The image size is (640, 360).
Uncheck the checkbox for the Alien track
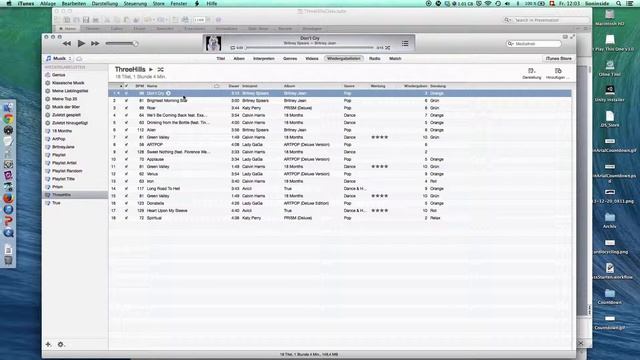tap(126, 130)
